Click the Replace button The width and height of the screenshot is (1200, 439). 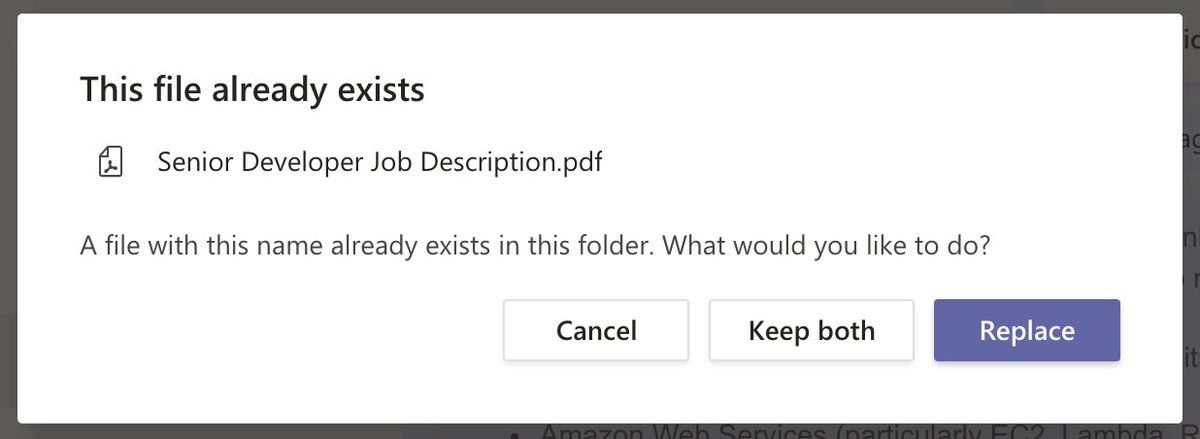point(1027,330)
